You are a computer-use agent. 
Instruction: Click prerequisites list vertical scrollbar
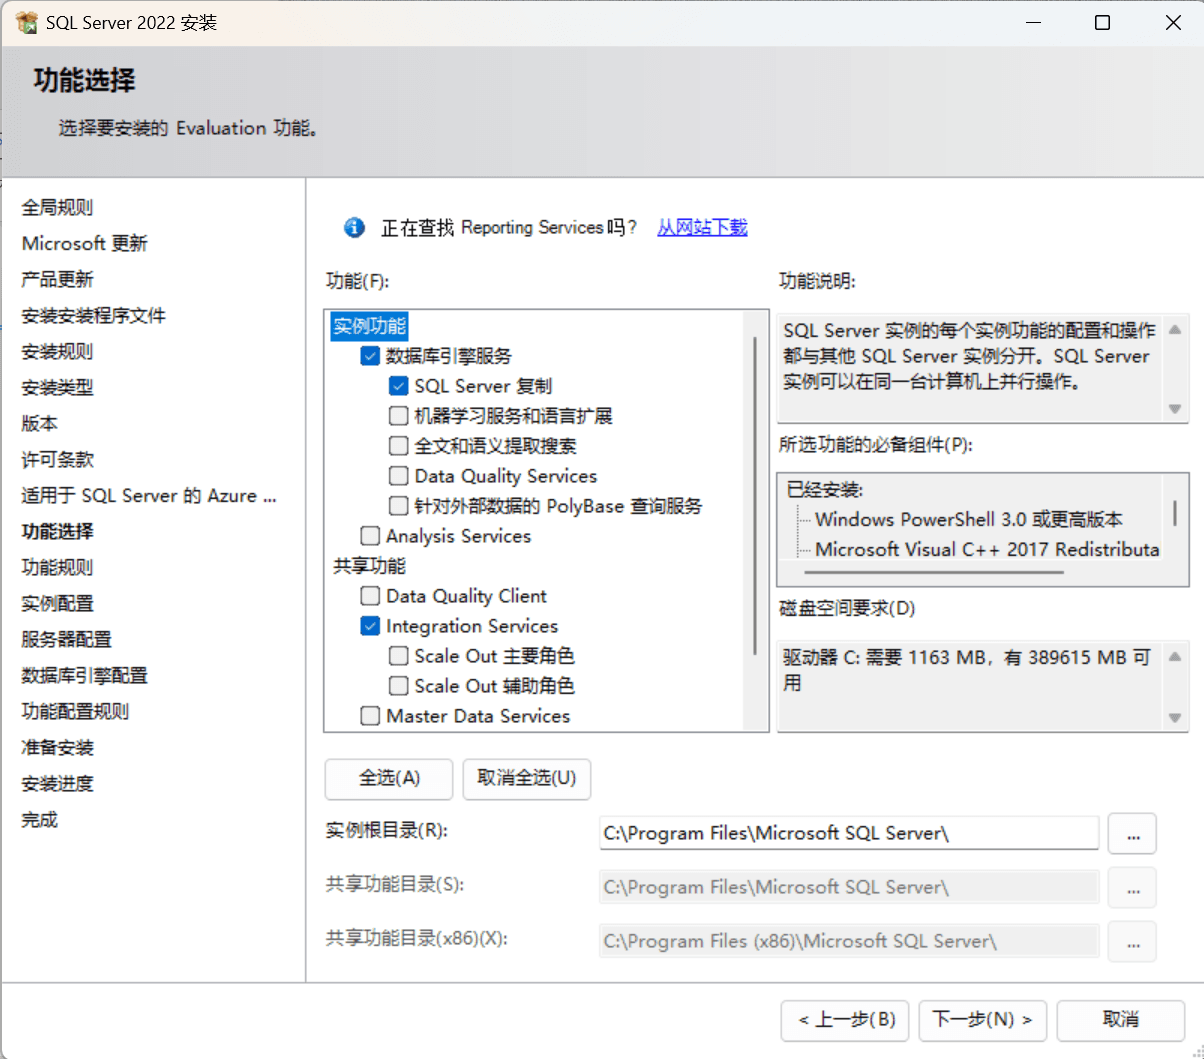(x=1175, y=514)
